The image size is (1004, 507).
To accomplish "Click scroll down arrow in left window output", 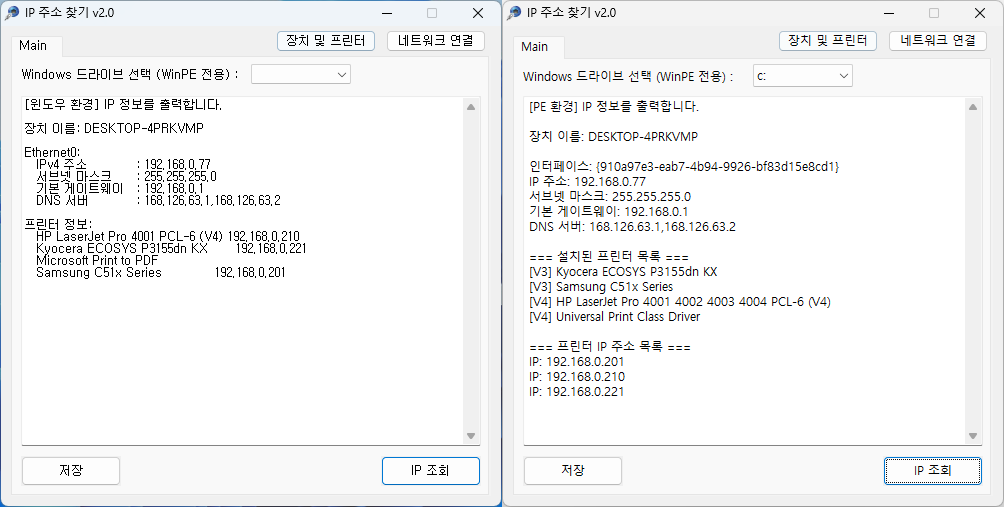I will point(471,436).
